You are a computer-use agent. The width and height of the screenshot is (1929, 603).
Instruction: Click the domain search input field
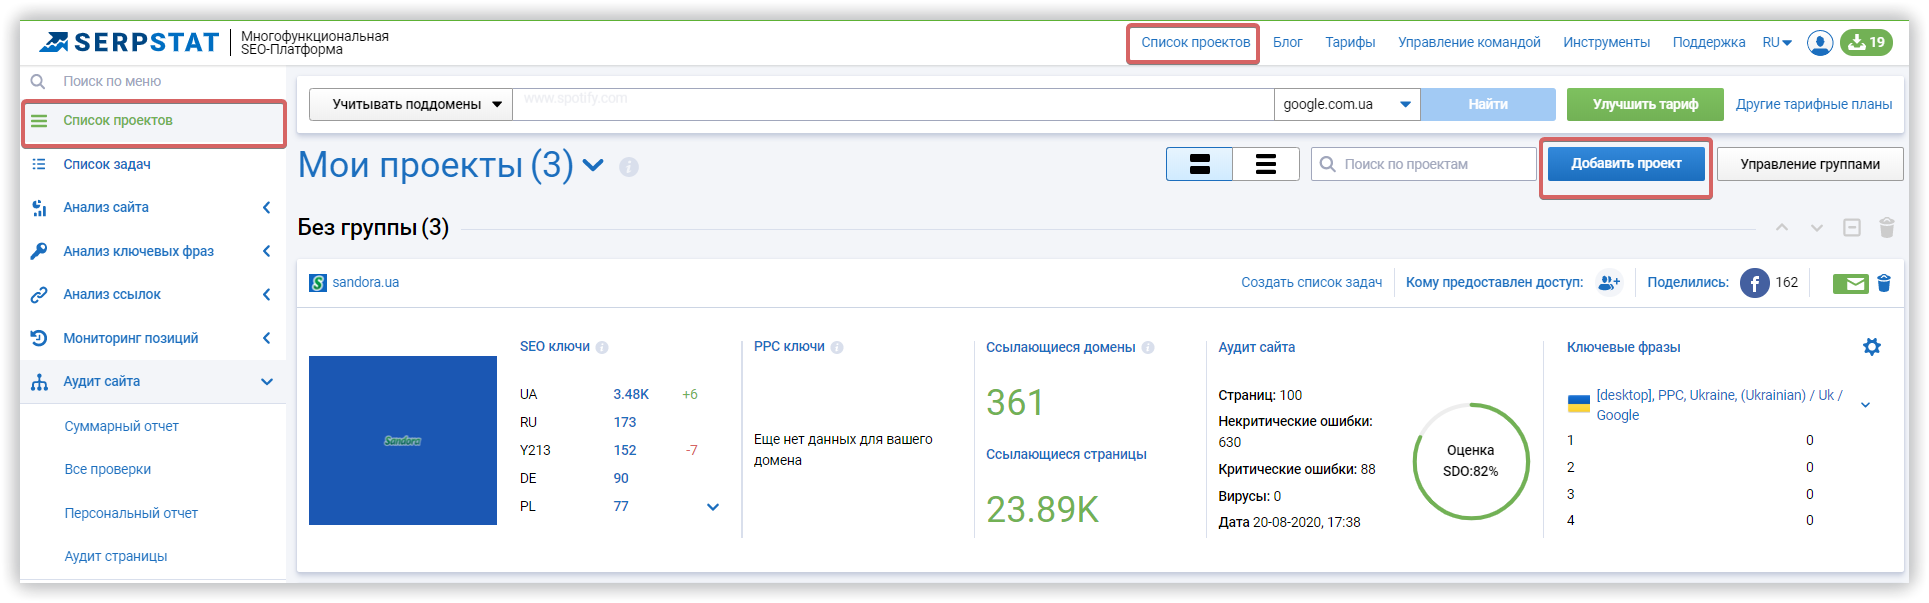[x=893, y=104]
